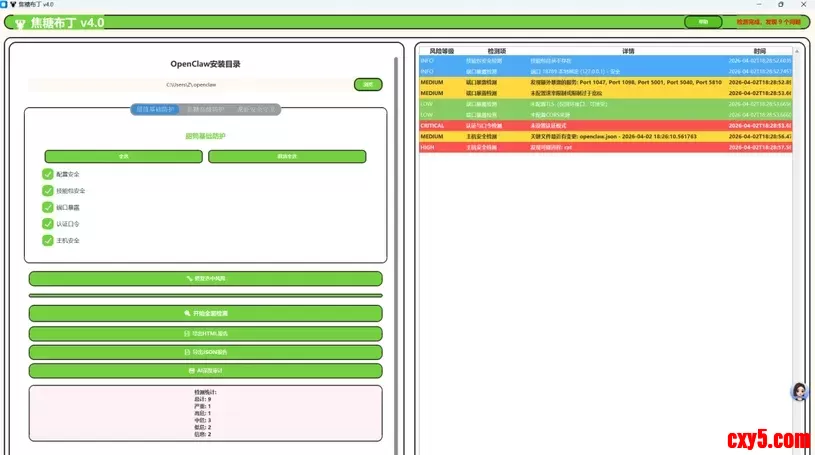The image size is (815, 455).
Task: Uncheck the 认证口令 checkbox
Action: coord(48,224)
